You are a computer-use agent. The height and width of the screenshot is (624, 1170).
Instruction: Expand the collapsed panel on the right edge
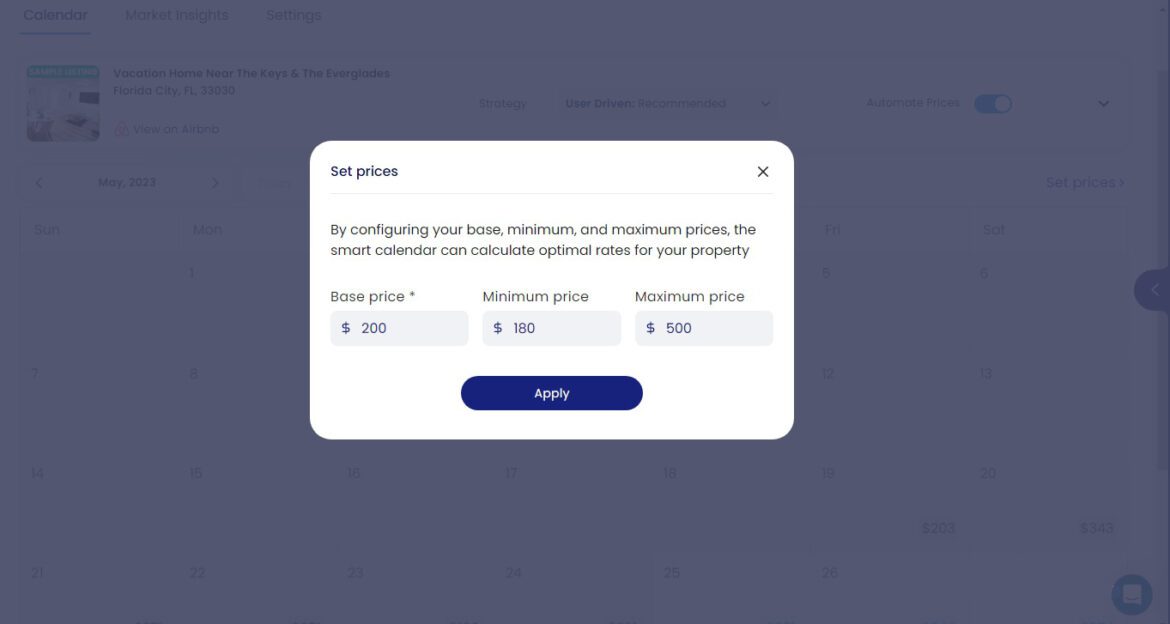coord(1153,290)
